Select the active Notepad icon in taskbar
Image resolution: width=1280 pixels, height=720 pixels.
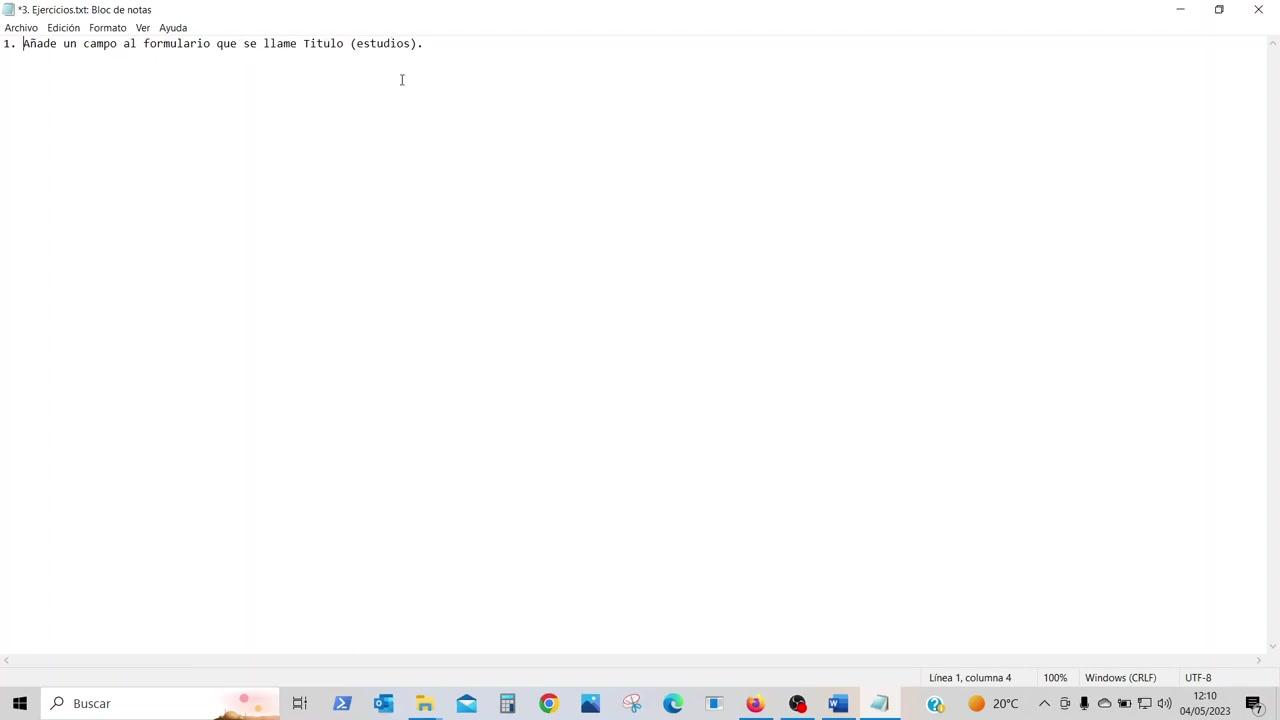click(x=880, y=704)
